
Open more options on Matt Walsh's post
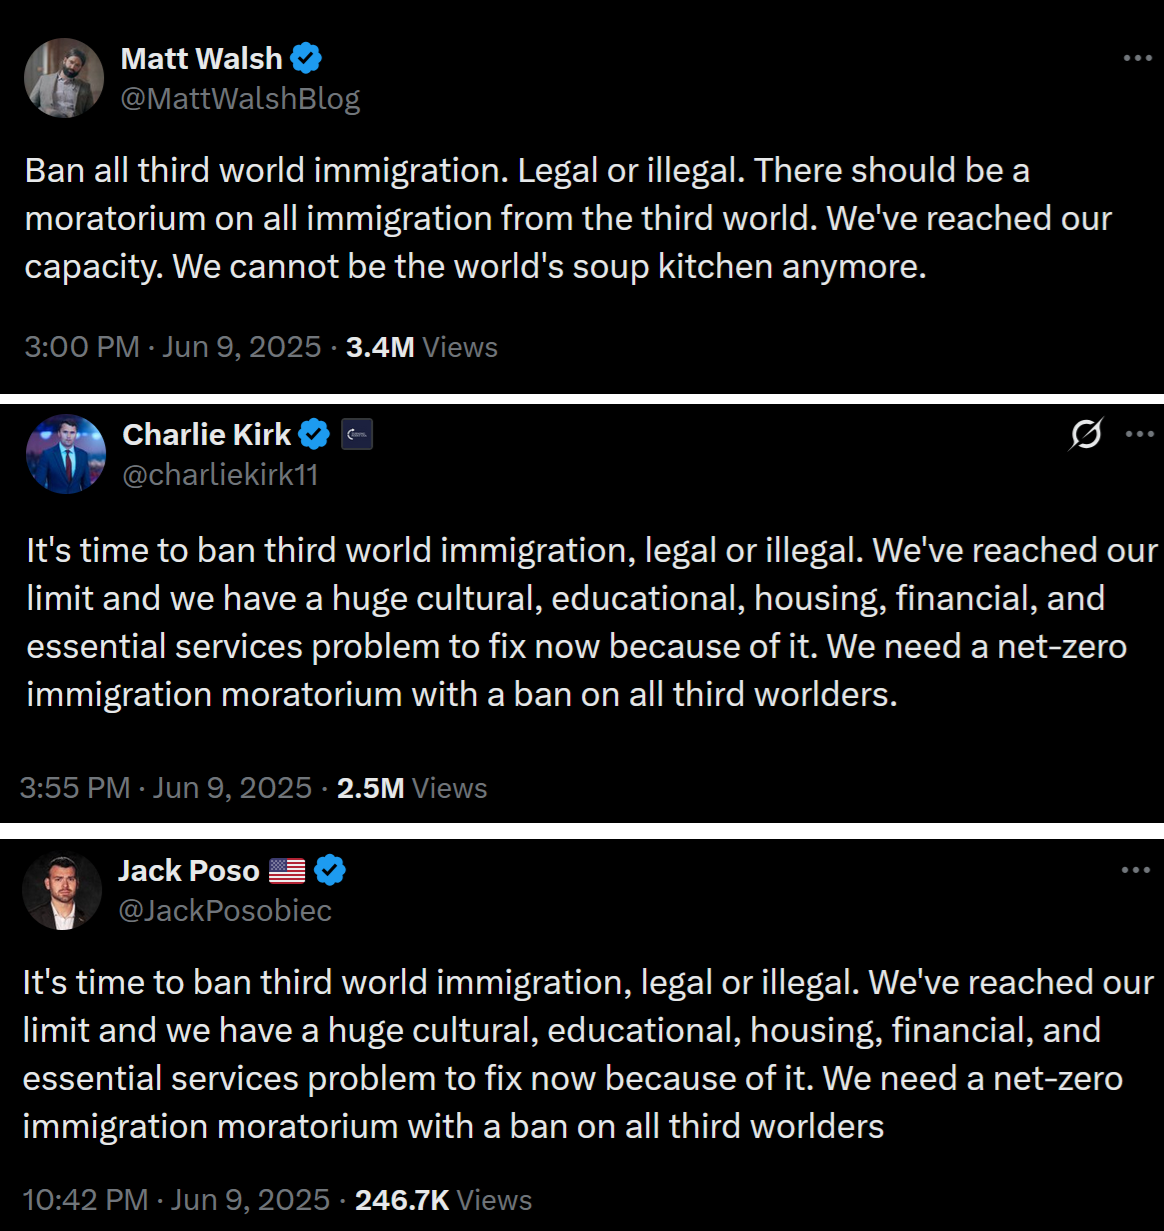pyautogui.click(x=1137, y=58)
